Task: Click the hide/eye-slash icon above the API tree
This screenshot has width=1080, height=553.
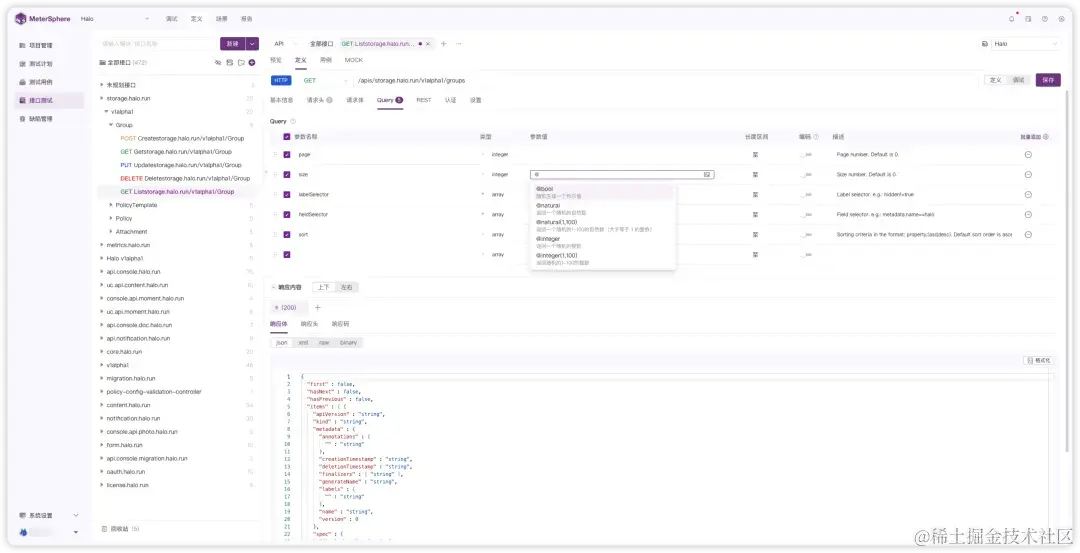Action: pos(218,63)
